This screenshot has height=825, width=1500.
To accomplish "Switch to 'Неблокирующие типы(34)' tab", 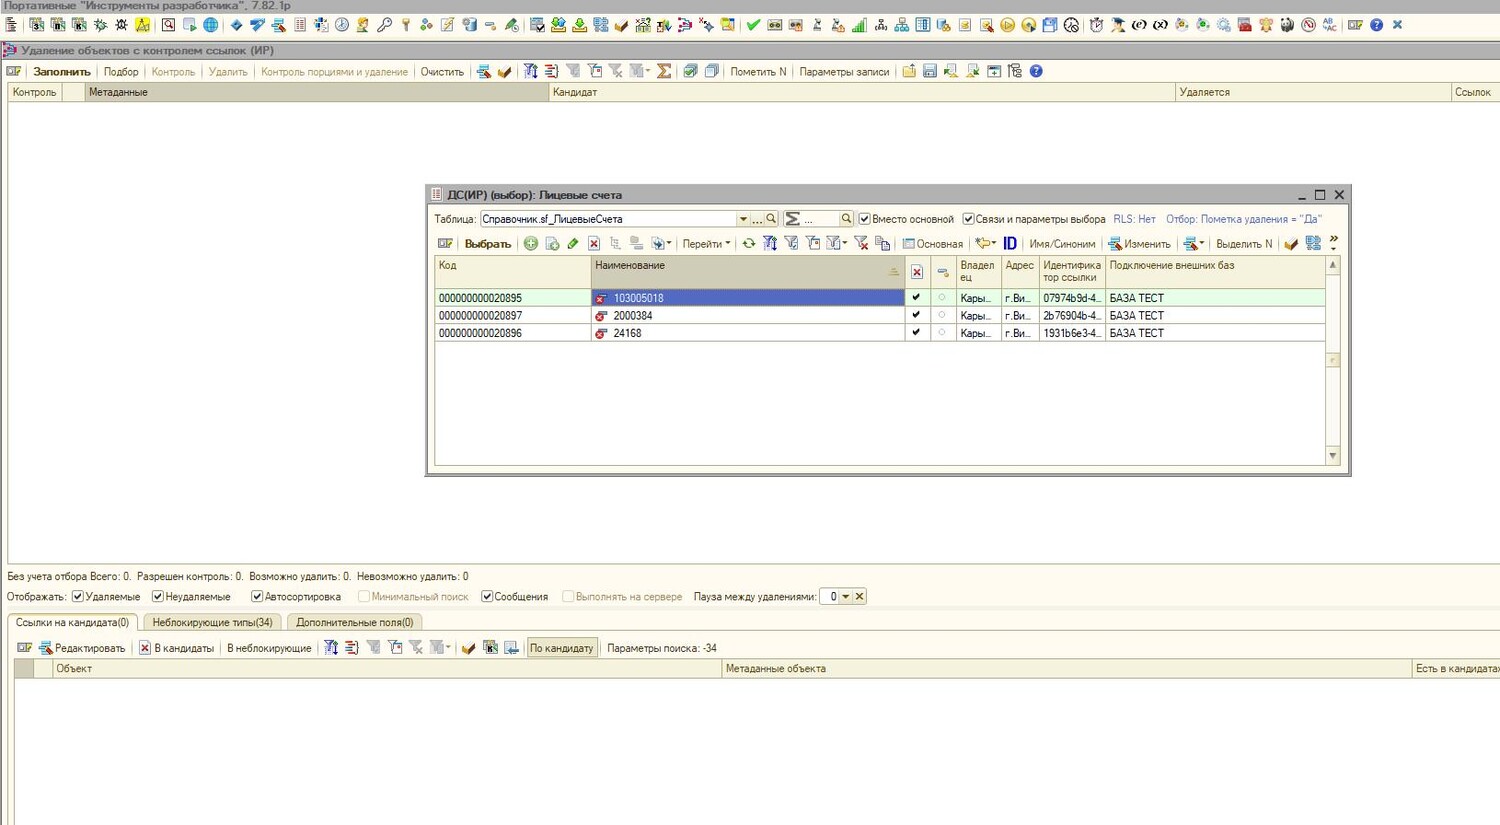I will pos(212,622).
